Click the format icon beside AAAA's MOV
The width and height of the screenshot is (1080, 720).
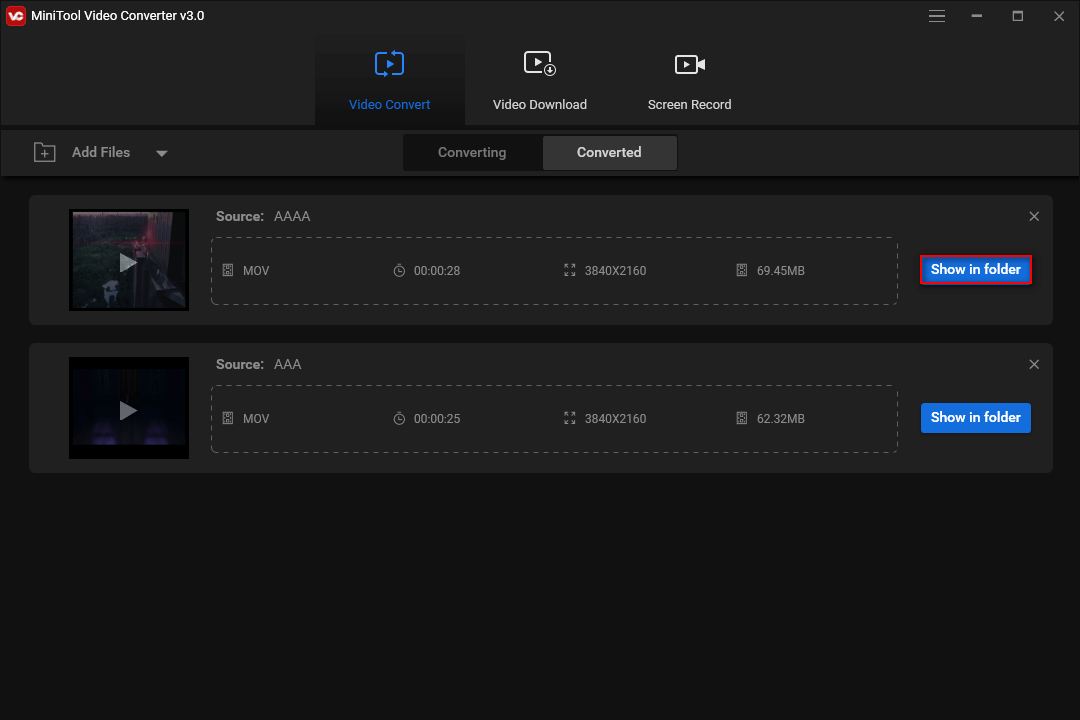point(228,270)
